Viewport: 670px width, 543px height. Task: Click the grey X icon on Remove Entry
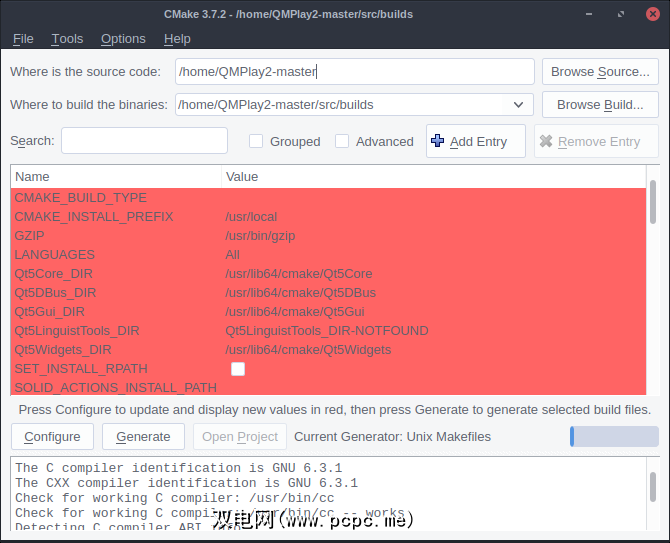[x=546, y=141]
